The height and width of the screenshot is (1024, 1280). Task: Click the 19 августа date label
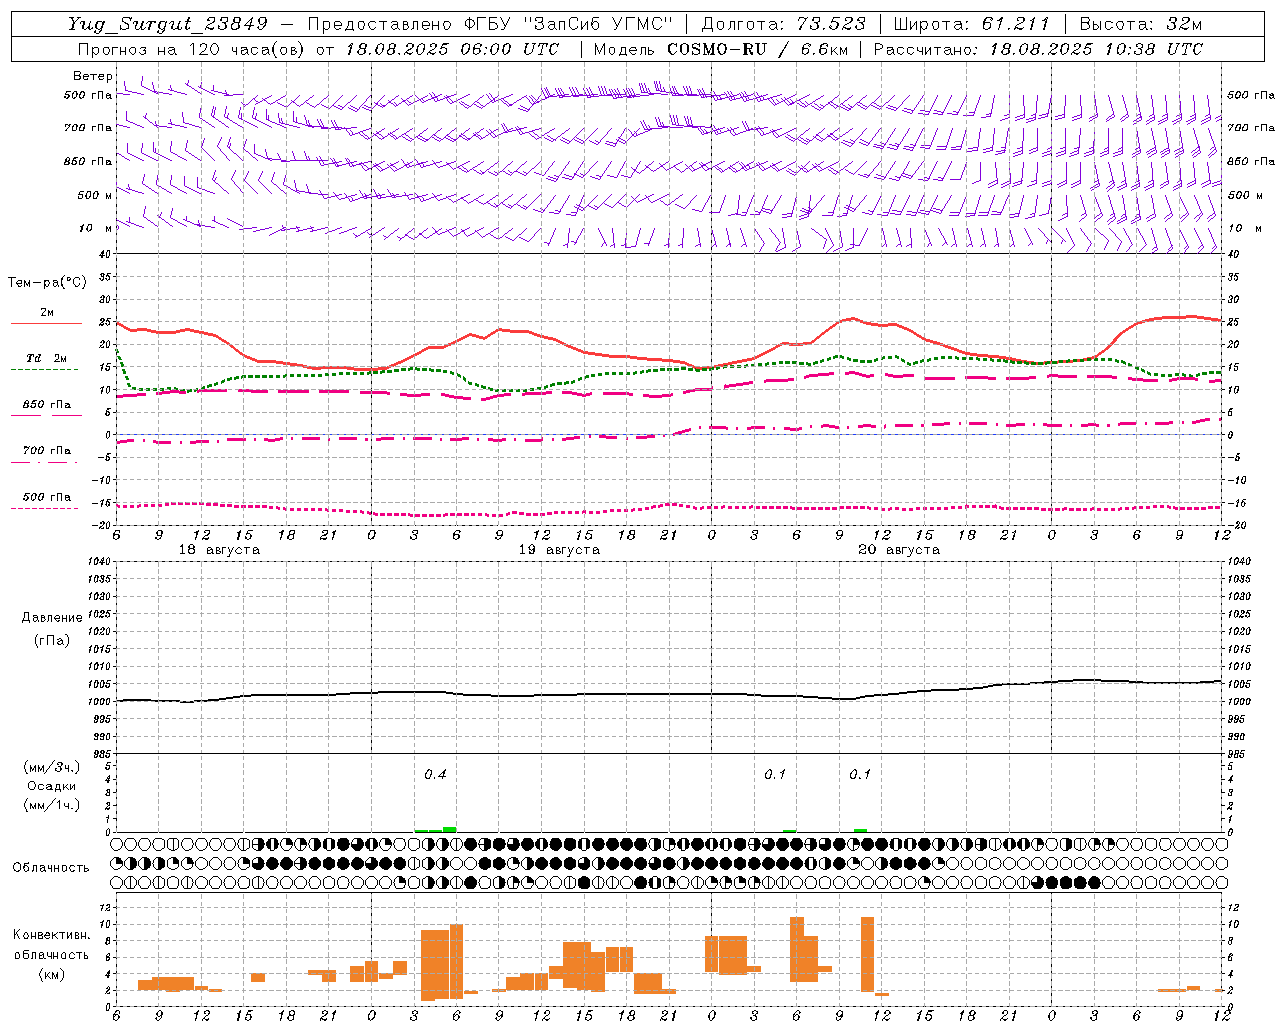(x=559, y=550)
